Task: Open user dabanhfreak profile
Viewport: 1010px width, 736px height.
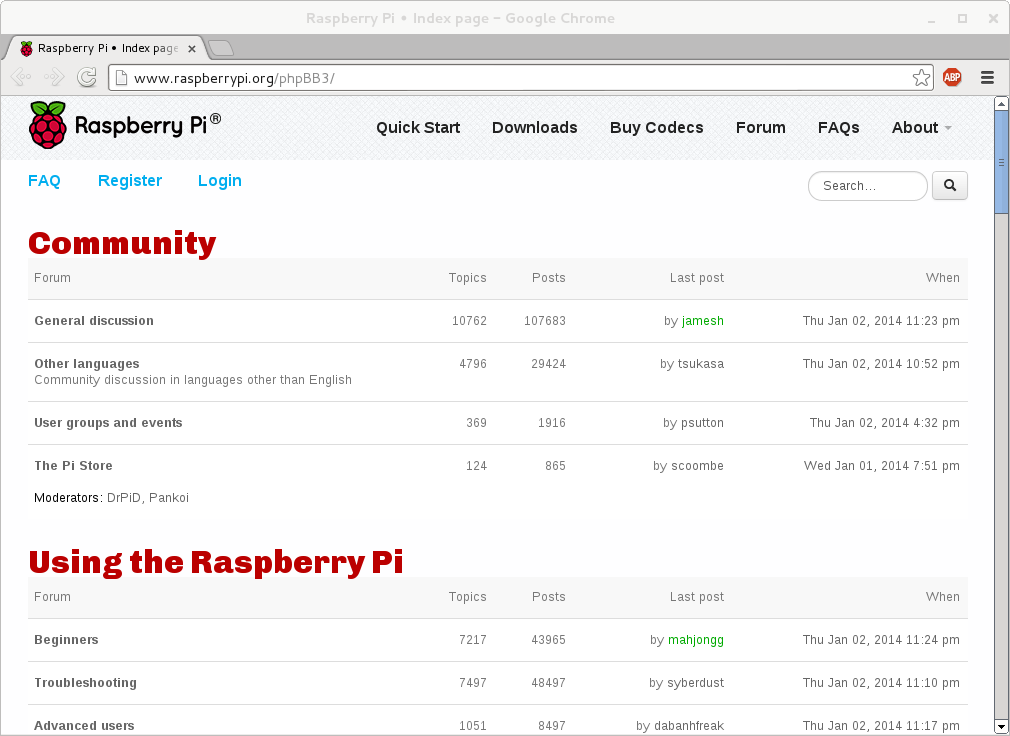Action: pyautogui.click(x=689, y=726)
